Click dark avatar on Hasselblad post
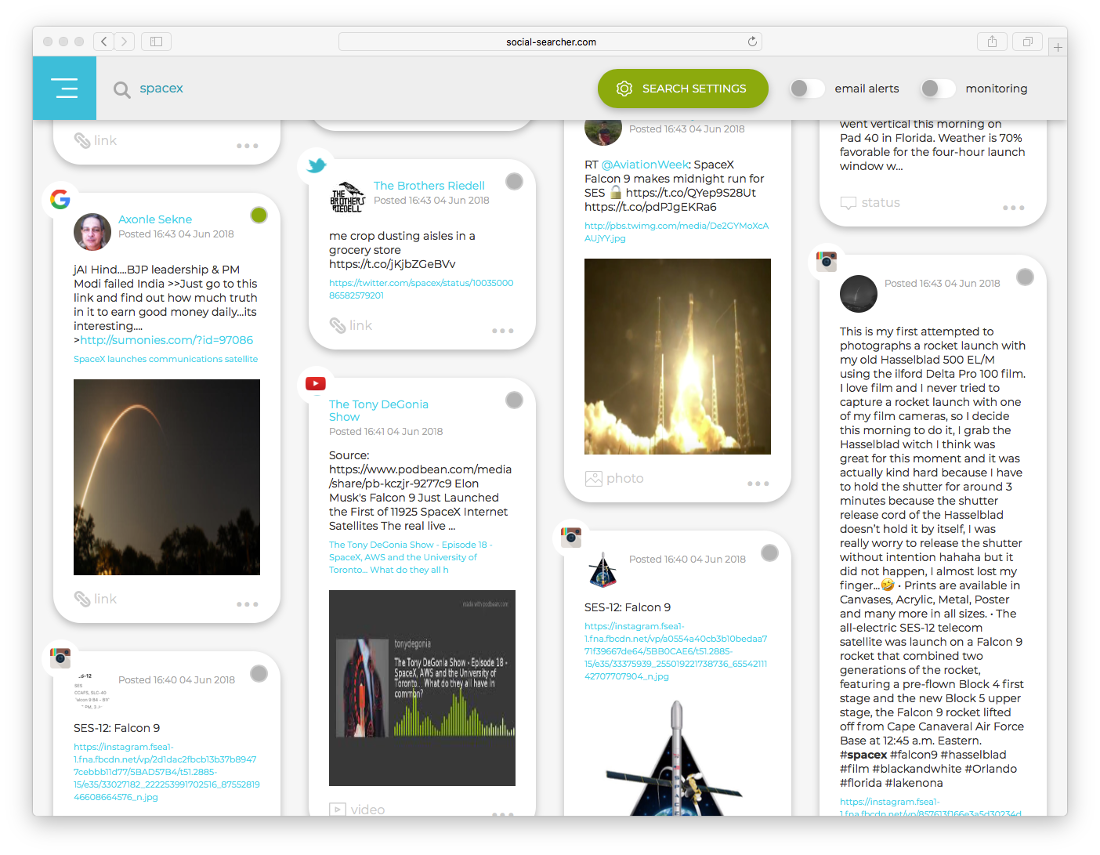Viewport: 1100px width, 855px height. [859, 294]
